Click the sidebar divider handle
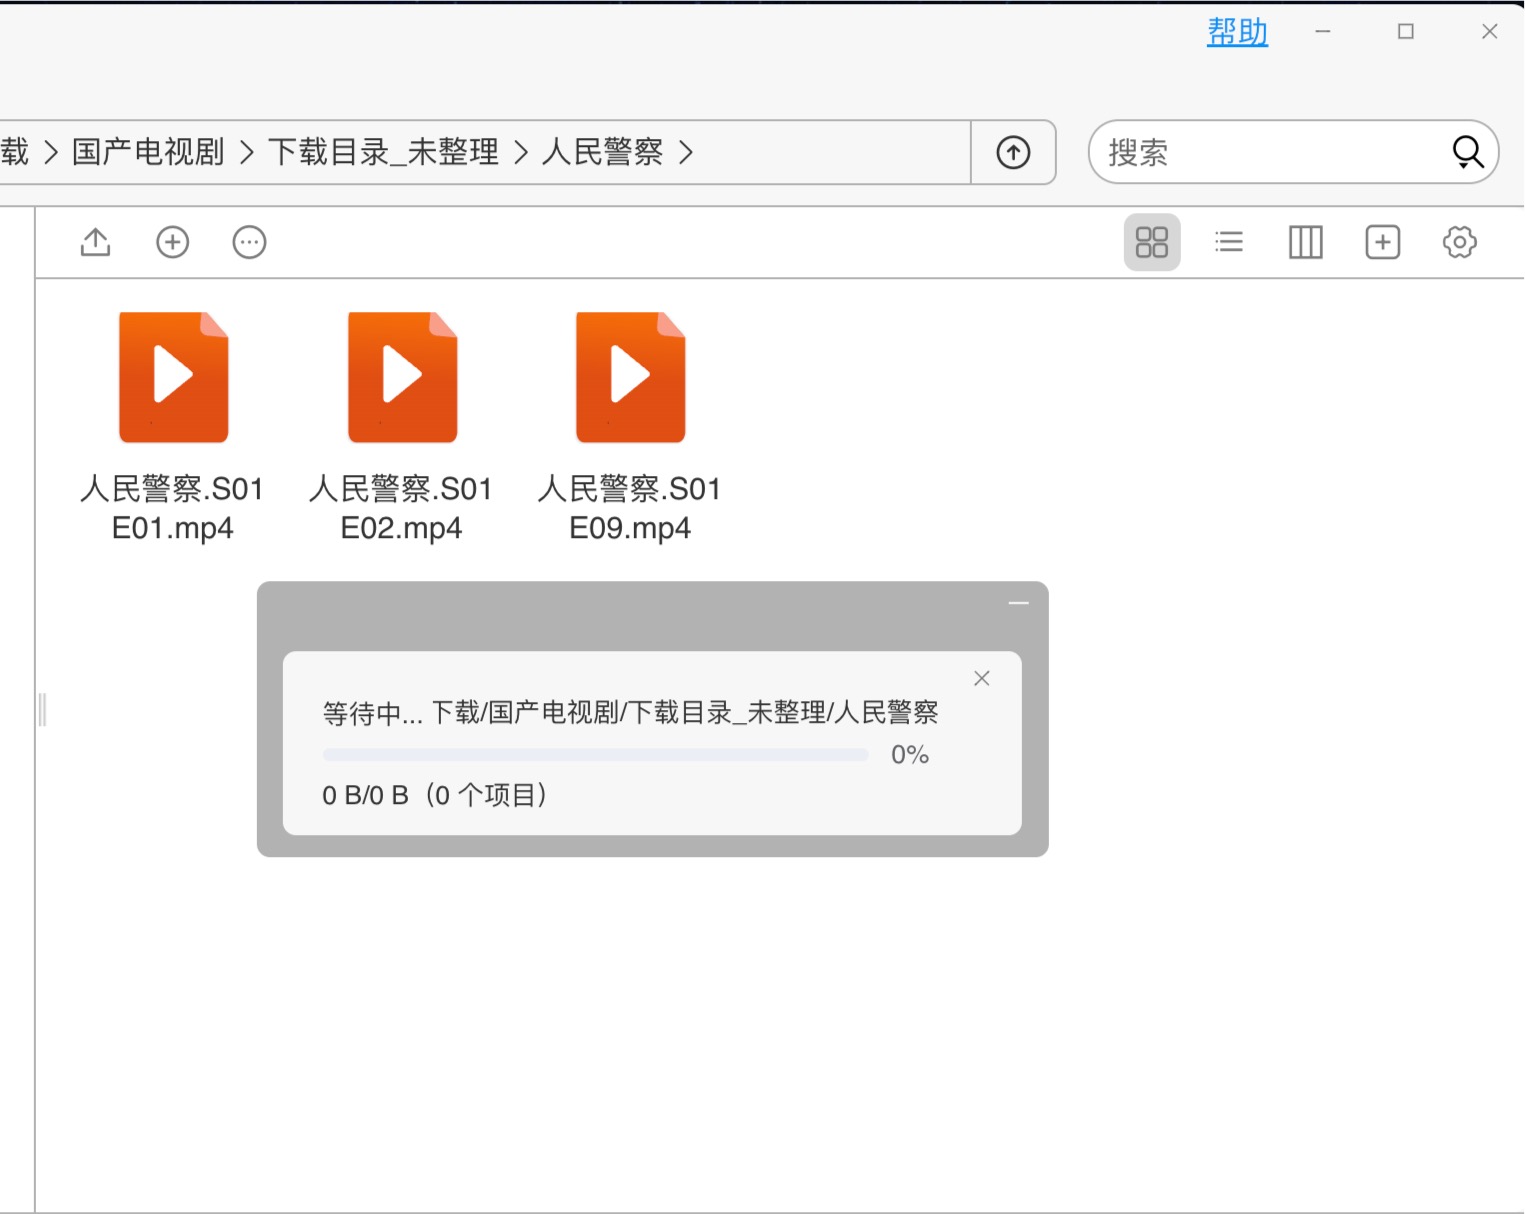The width and height of the screenshot is (1525, 1214). pyautogui.click(x=42, y=710)
